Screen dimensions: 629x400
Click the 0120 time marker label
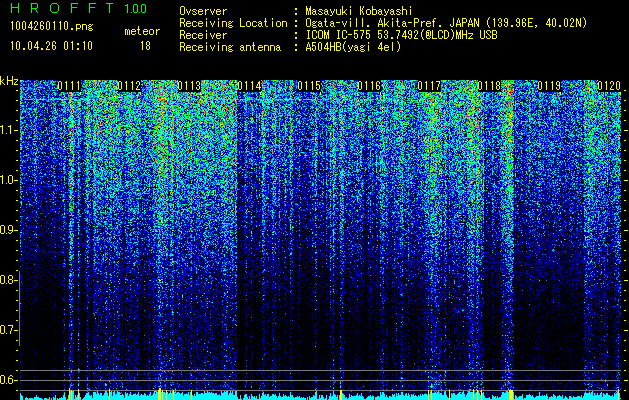[609, 86]
